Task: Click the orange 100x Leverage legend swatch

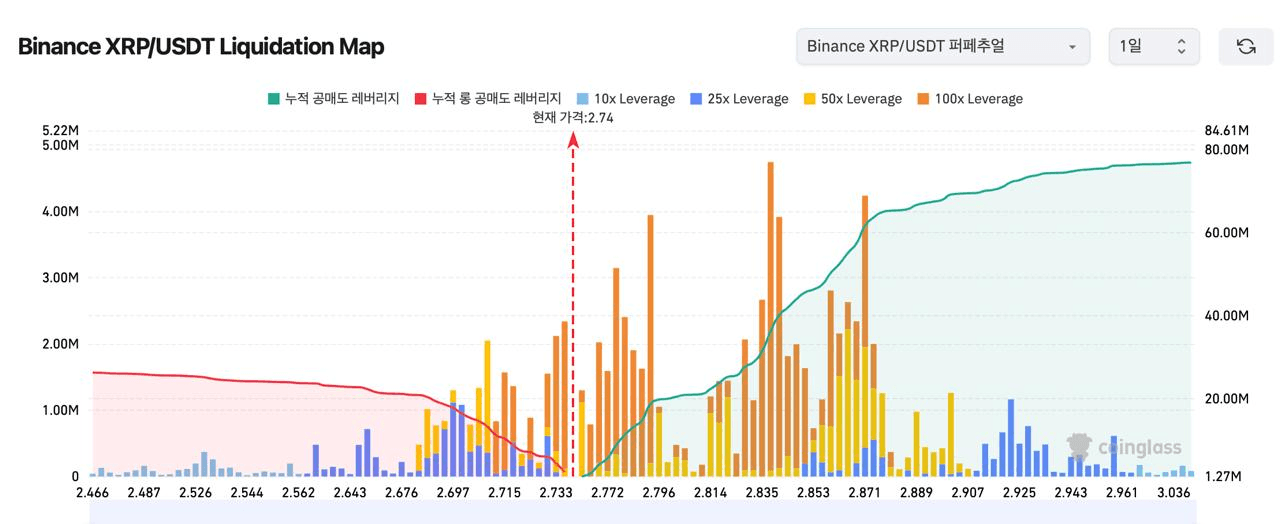Action: point(922,98)
